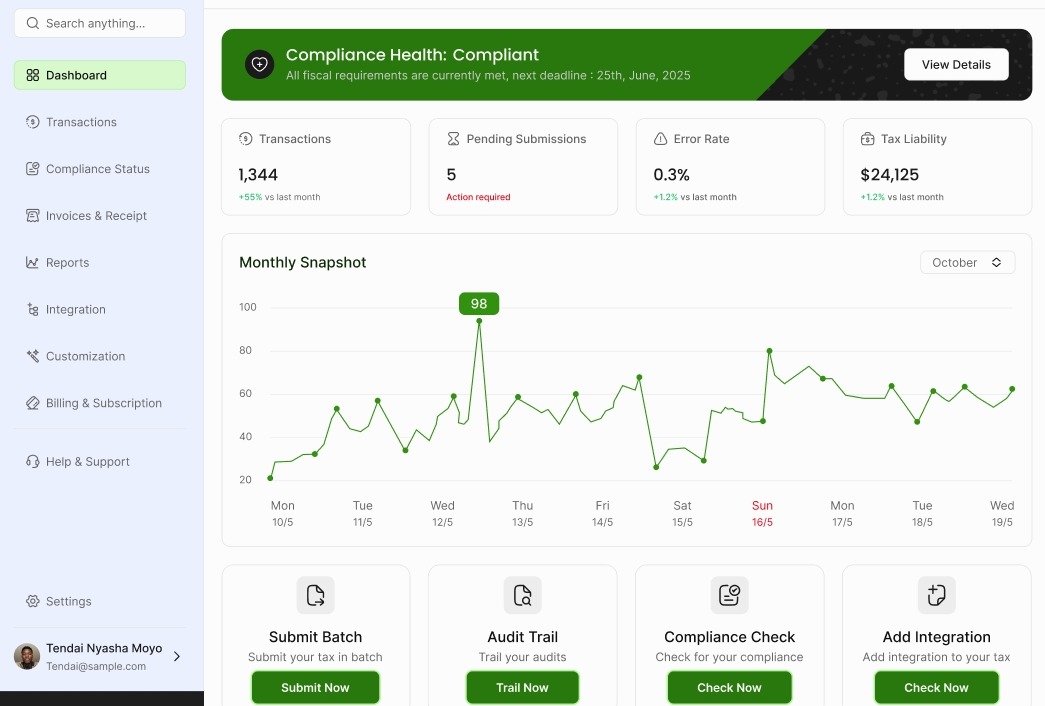Open Billing & Subscription page
The image size is (1045, 706).
[x=103, y=403]
